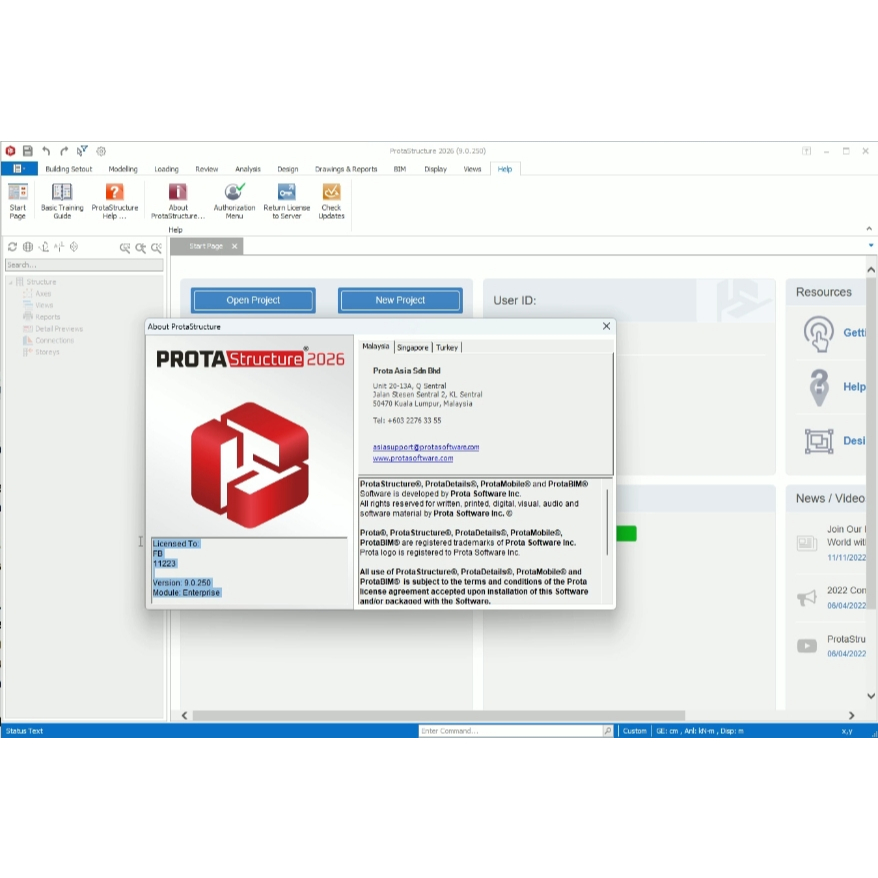Viewport: 878px width, 878px height.
Task: Click the settings gear in quick access toolbar
Action: click(101, 151)
